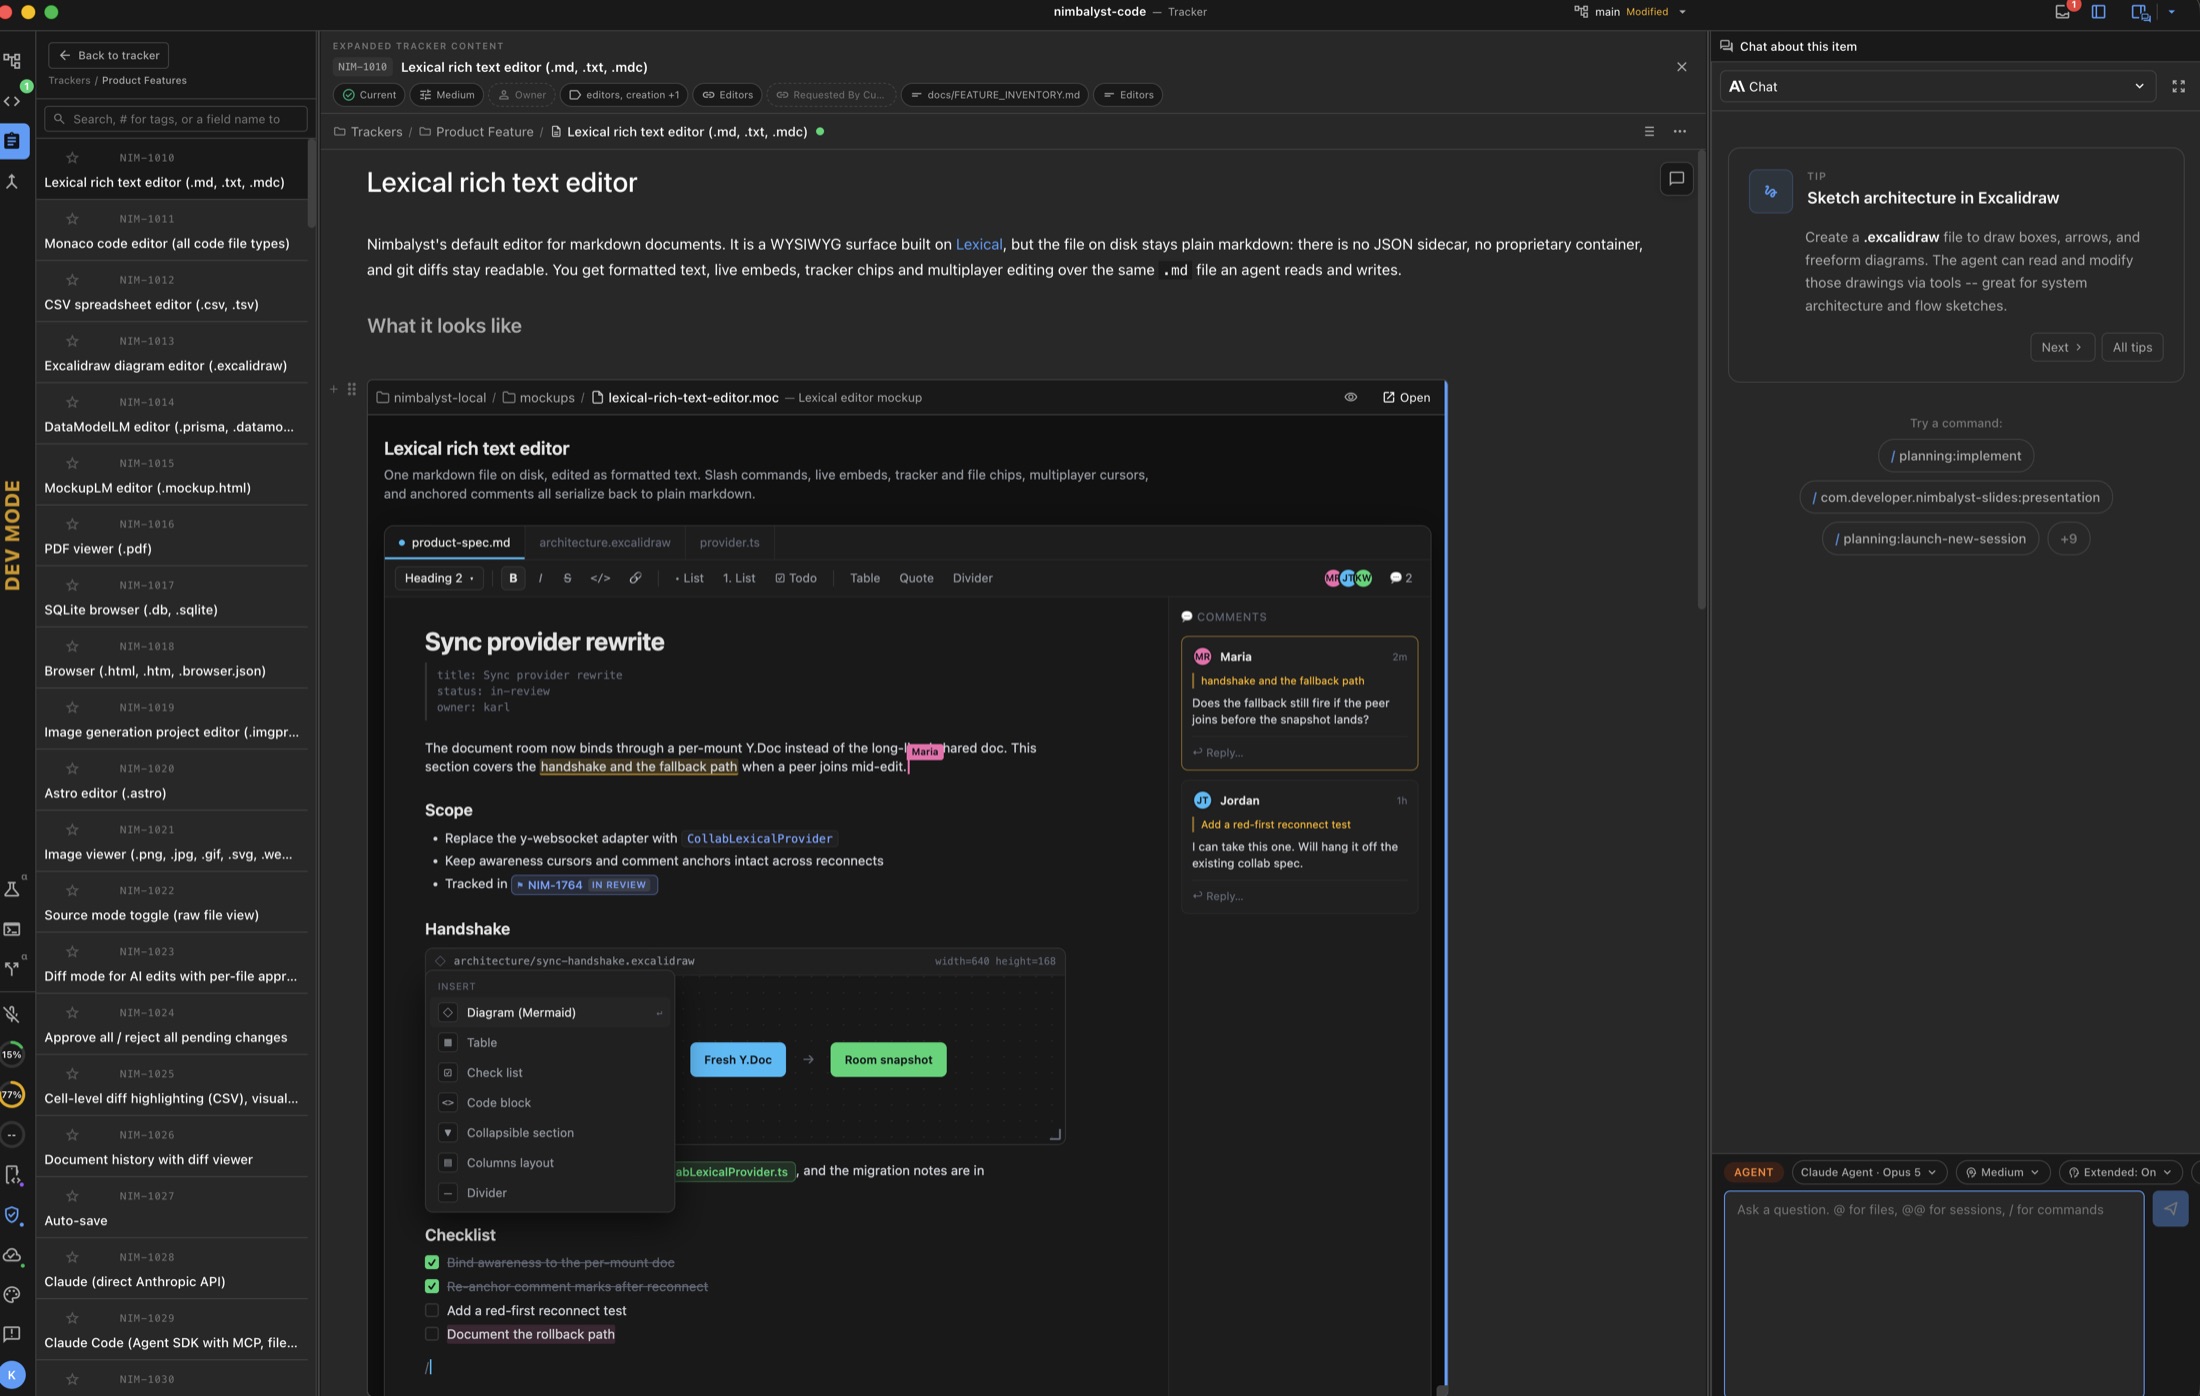Screen dimensions: 2200x1396
Task: Click the Back to tracker button
Action: (x=109, y=55)
